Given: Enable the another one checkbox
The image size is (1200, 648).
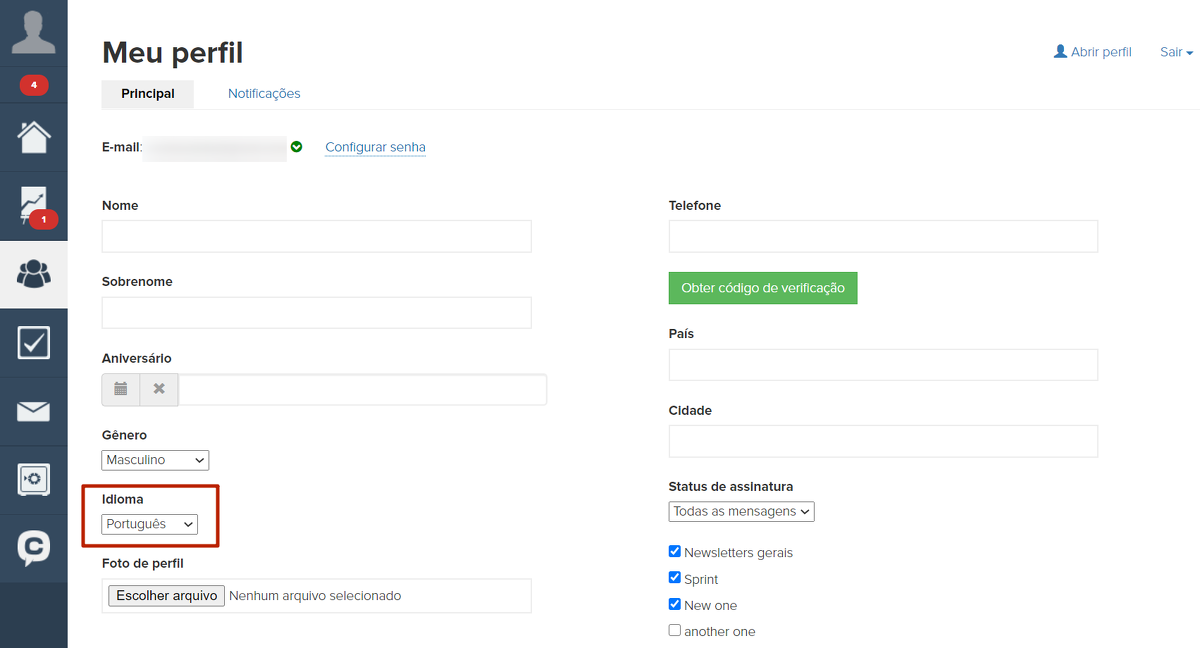Looking at the screenshot, I should [675, 630].
